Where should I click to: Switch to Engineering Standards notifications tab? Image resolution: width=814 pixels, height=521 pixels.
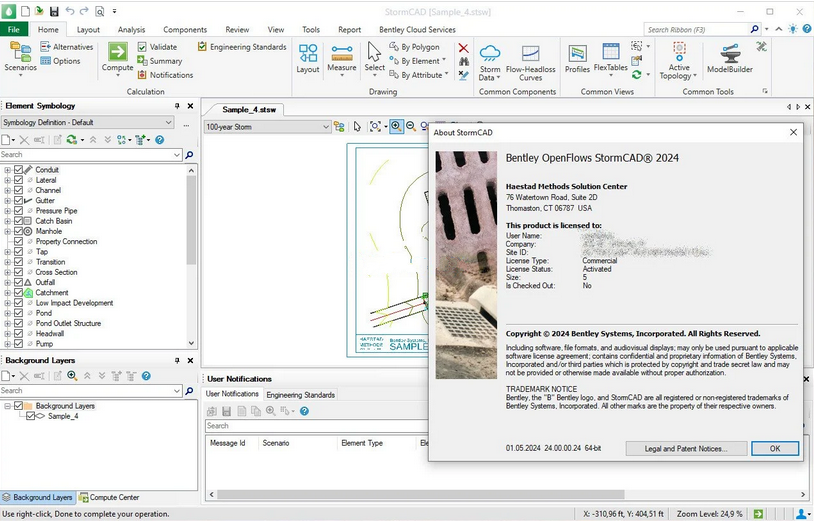pyautogui.click(x=301, y=395)
